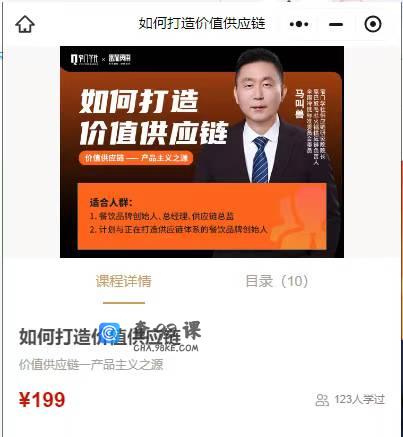This screenshot has height=437, width=403.
Task: Click the learners count people icon
Action: pos(322,400)
